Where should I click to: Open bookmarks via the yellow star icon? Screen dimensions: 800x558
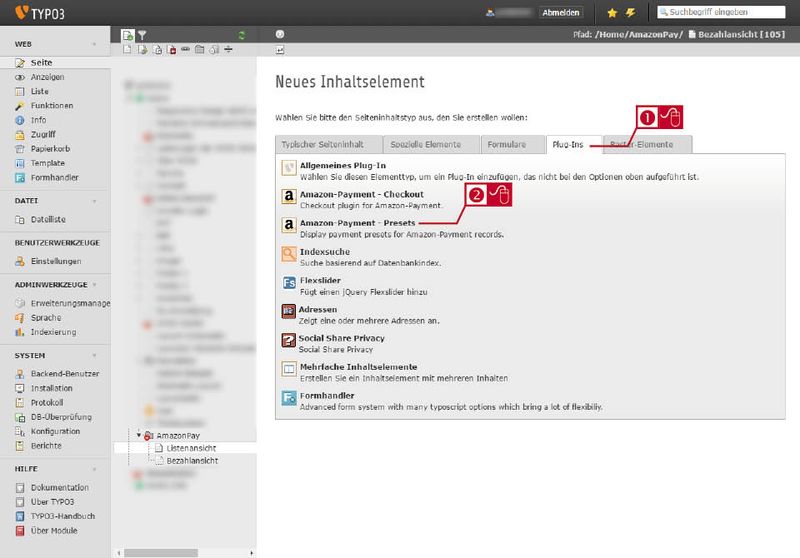[612, 13]
